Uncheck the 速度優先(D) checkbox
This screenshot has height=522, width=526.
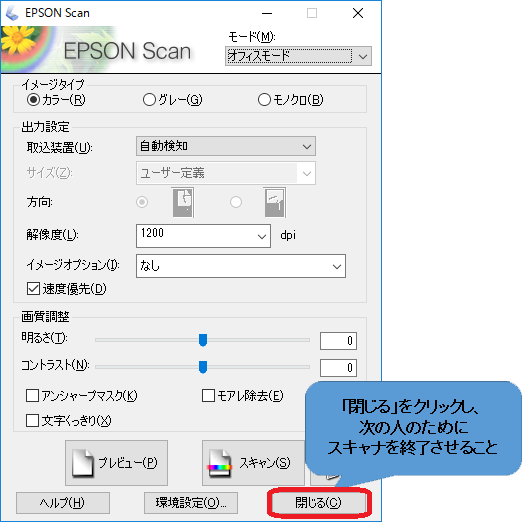point(33,289)
